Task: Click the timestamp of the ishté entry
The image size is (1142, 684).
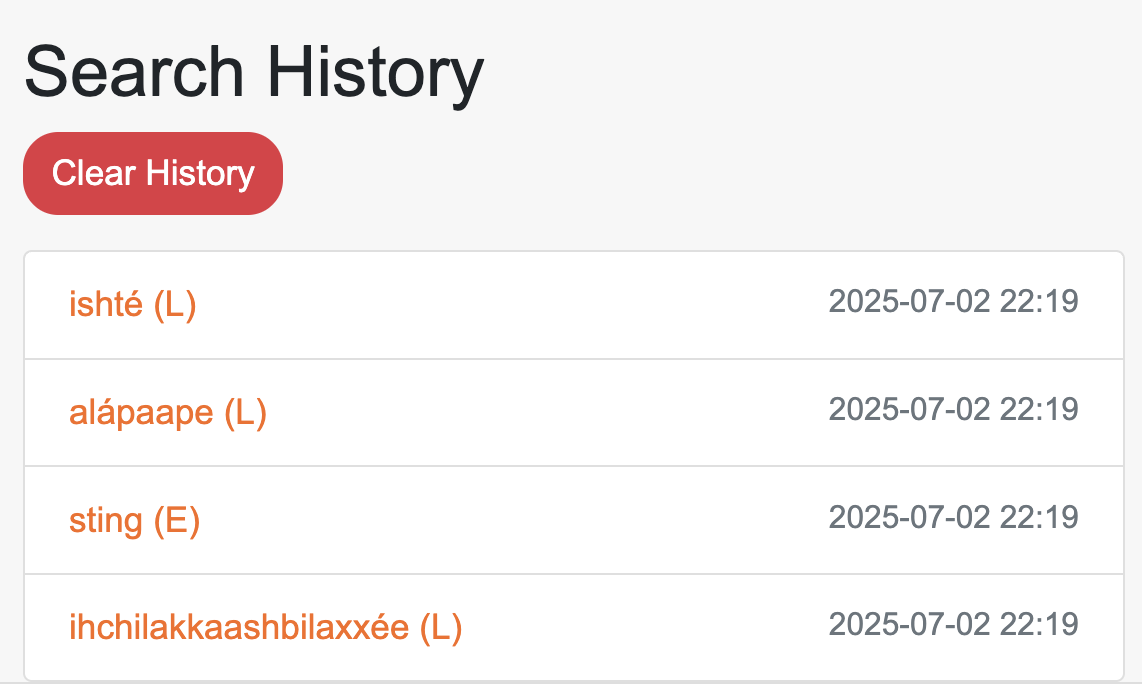Action: point(953,302)
